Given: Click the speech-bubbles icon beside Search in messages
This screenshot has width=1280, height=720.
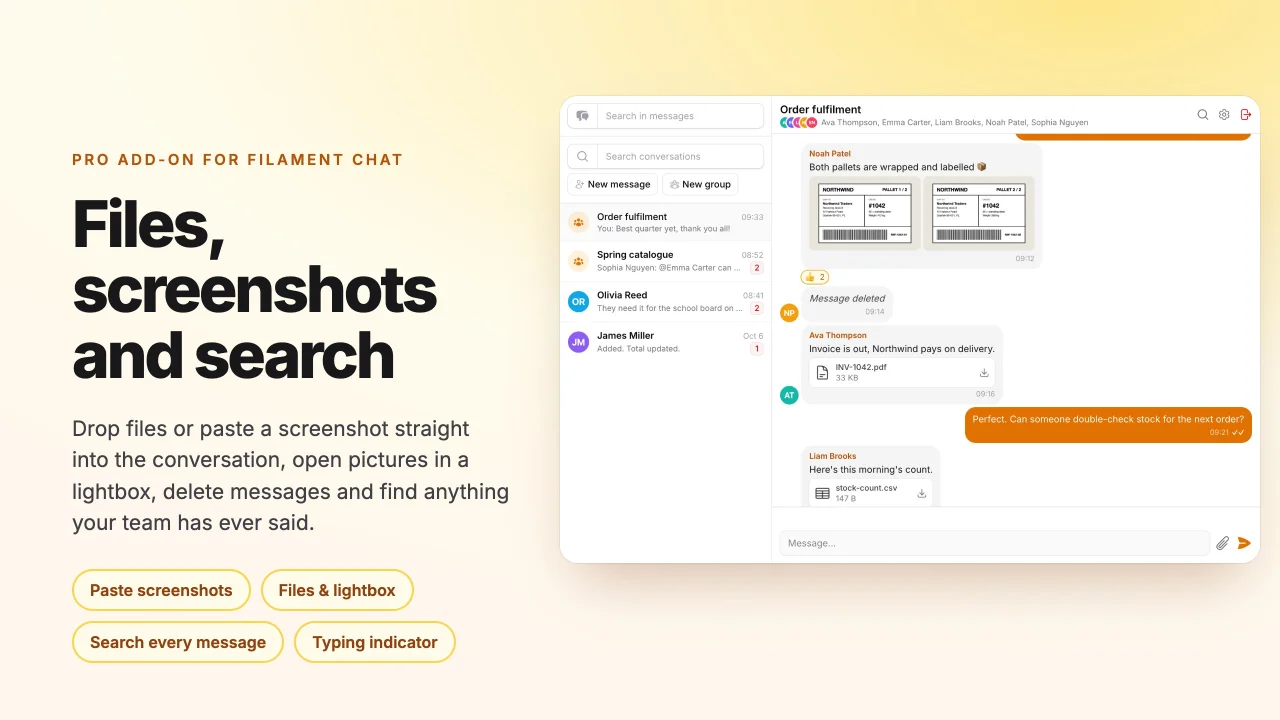Looking at the screenshot, I should 583,116.
